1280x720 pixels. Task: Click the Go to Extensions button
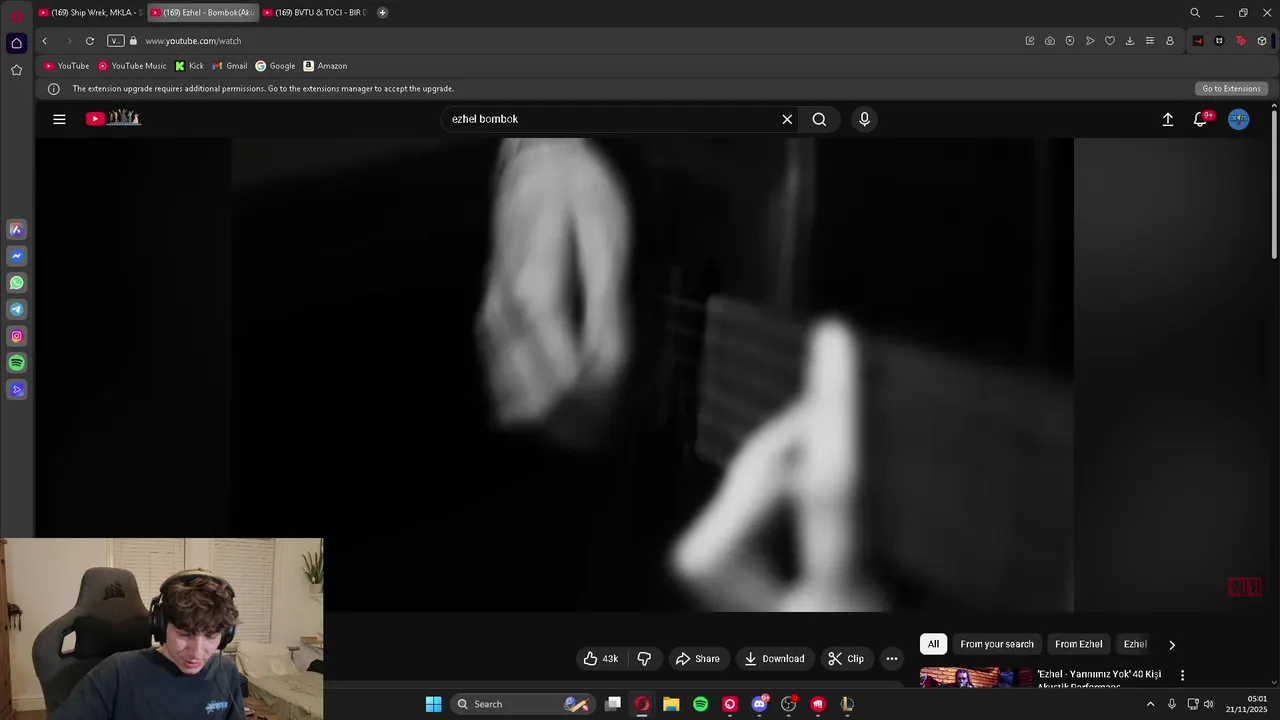click(x=1231, y=89)
